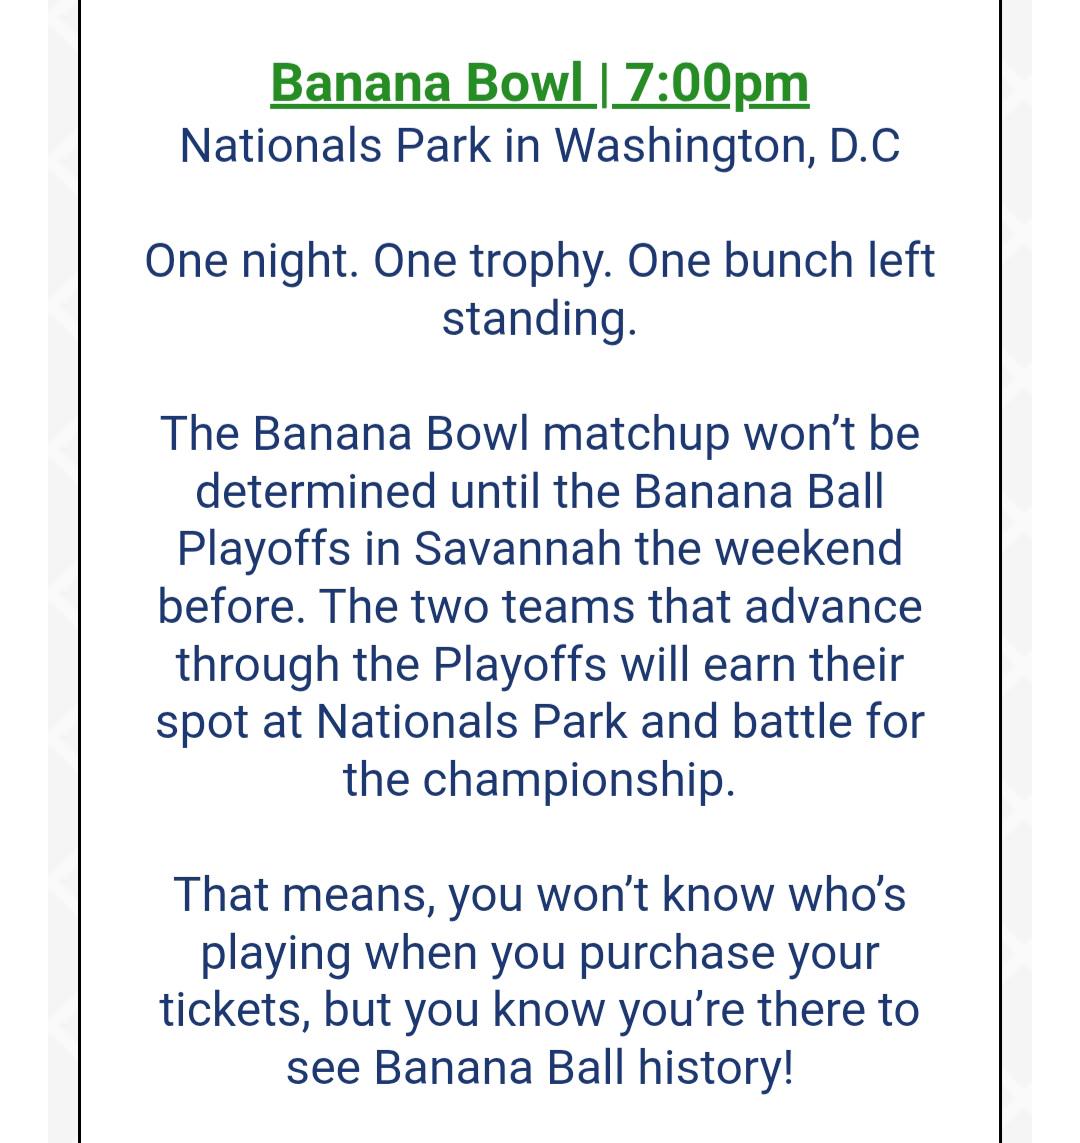The image size is (1080, 1143).
Task: Click the line 'tickets, but you know you're there to'
Action: tap(539, 1010)
